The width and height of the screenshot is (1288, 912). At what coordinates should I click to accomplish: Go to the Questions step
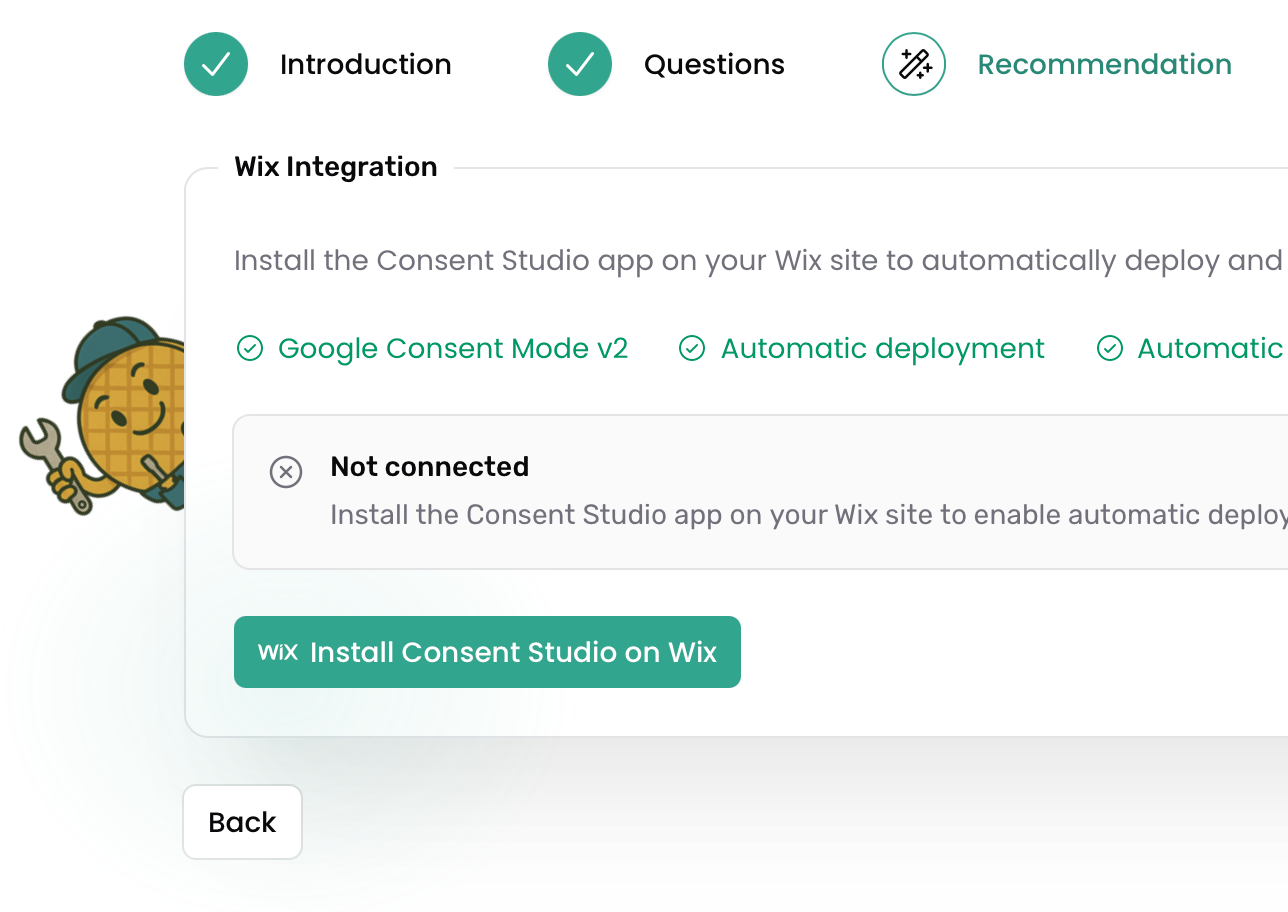tap(714, 64)
